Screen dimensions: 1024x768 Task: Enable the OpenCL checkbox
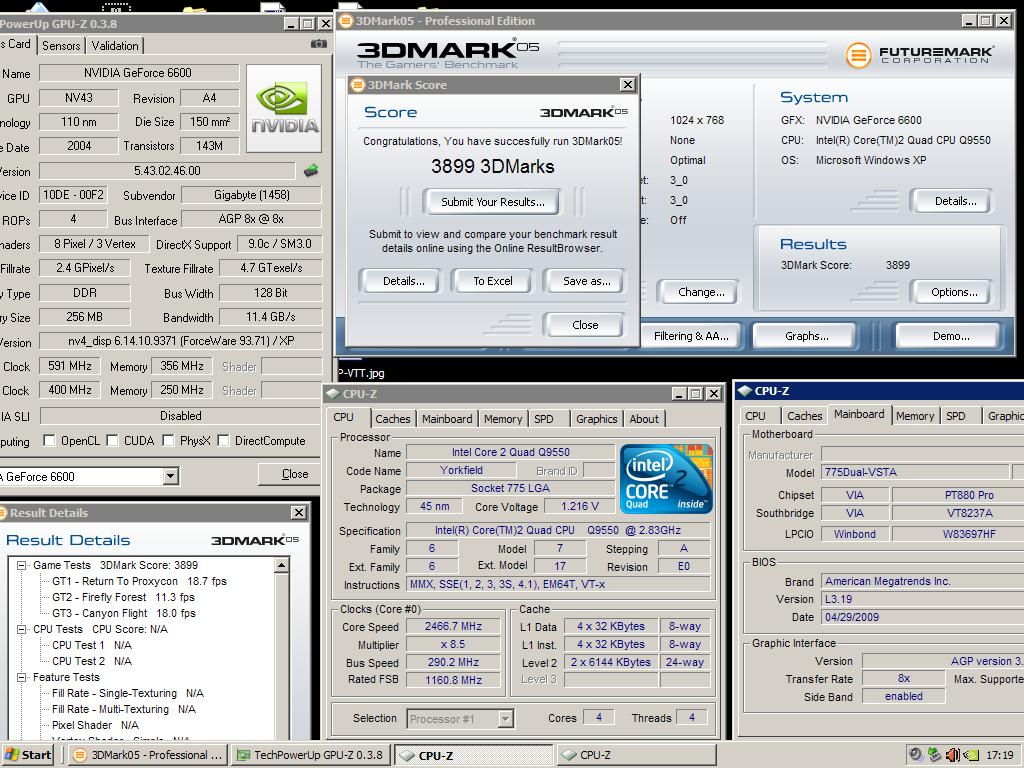(x=49, y=441)
